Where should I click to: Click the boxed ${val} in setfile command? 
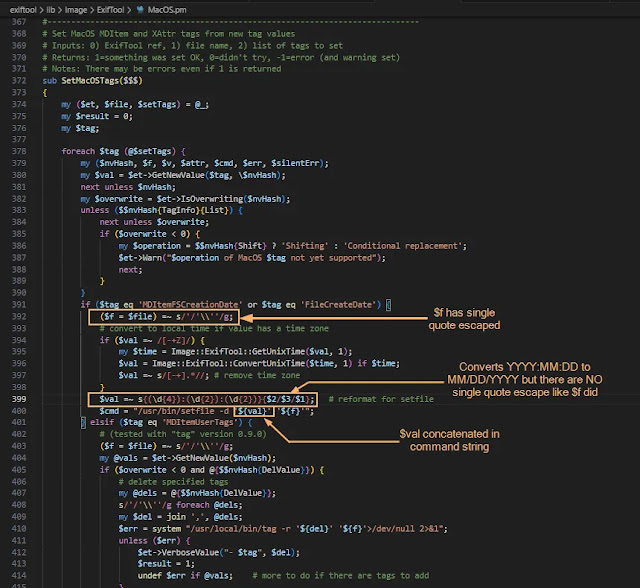253,411
